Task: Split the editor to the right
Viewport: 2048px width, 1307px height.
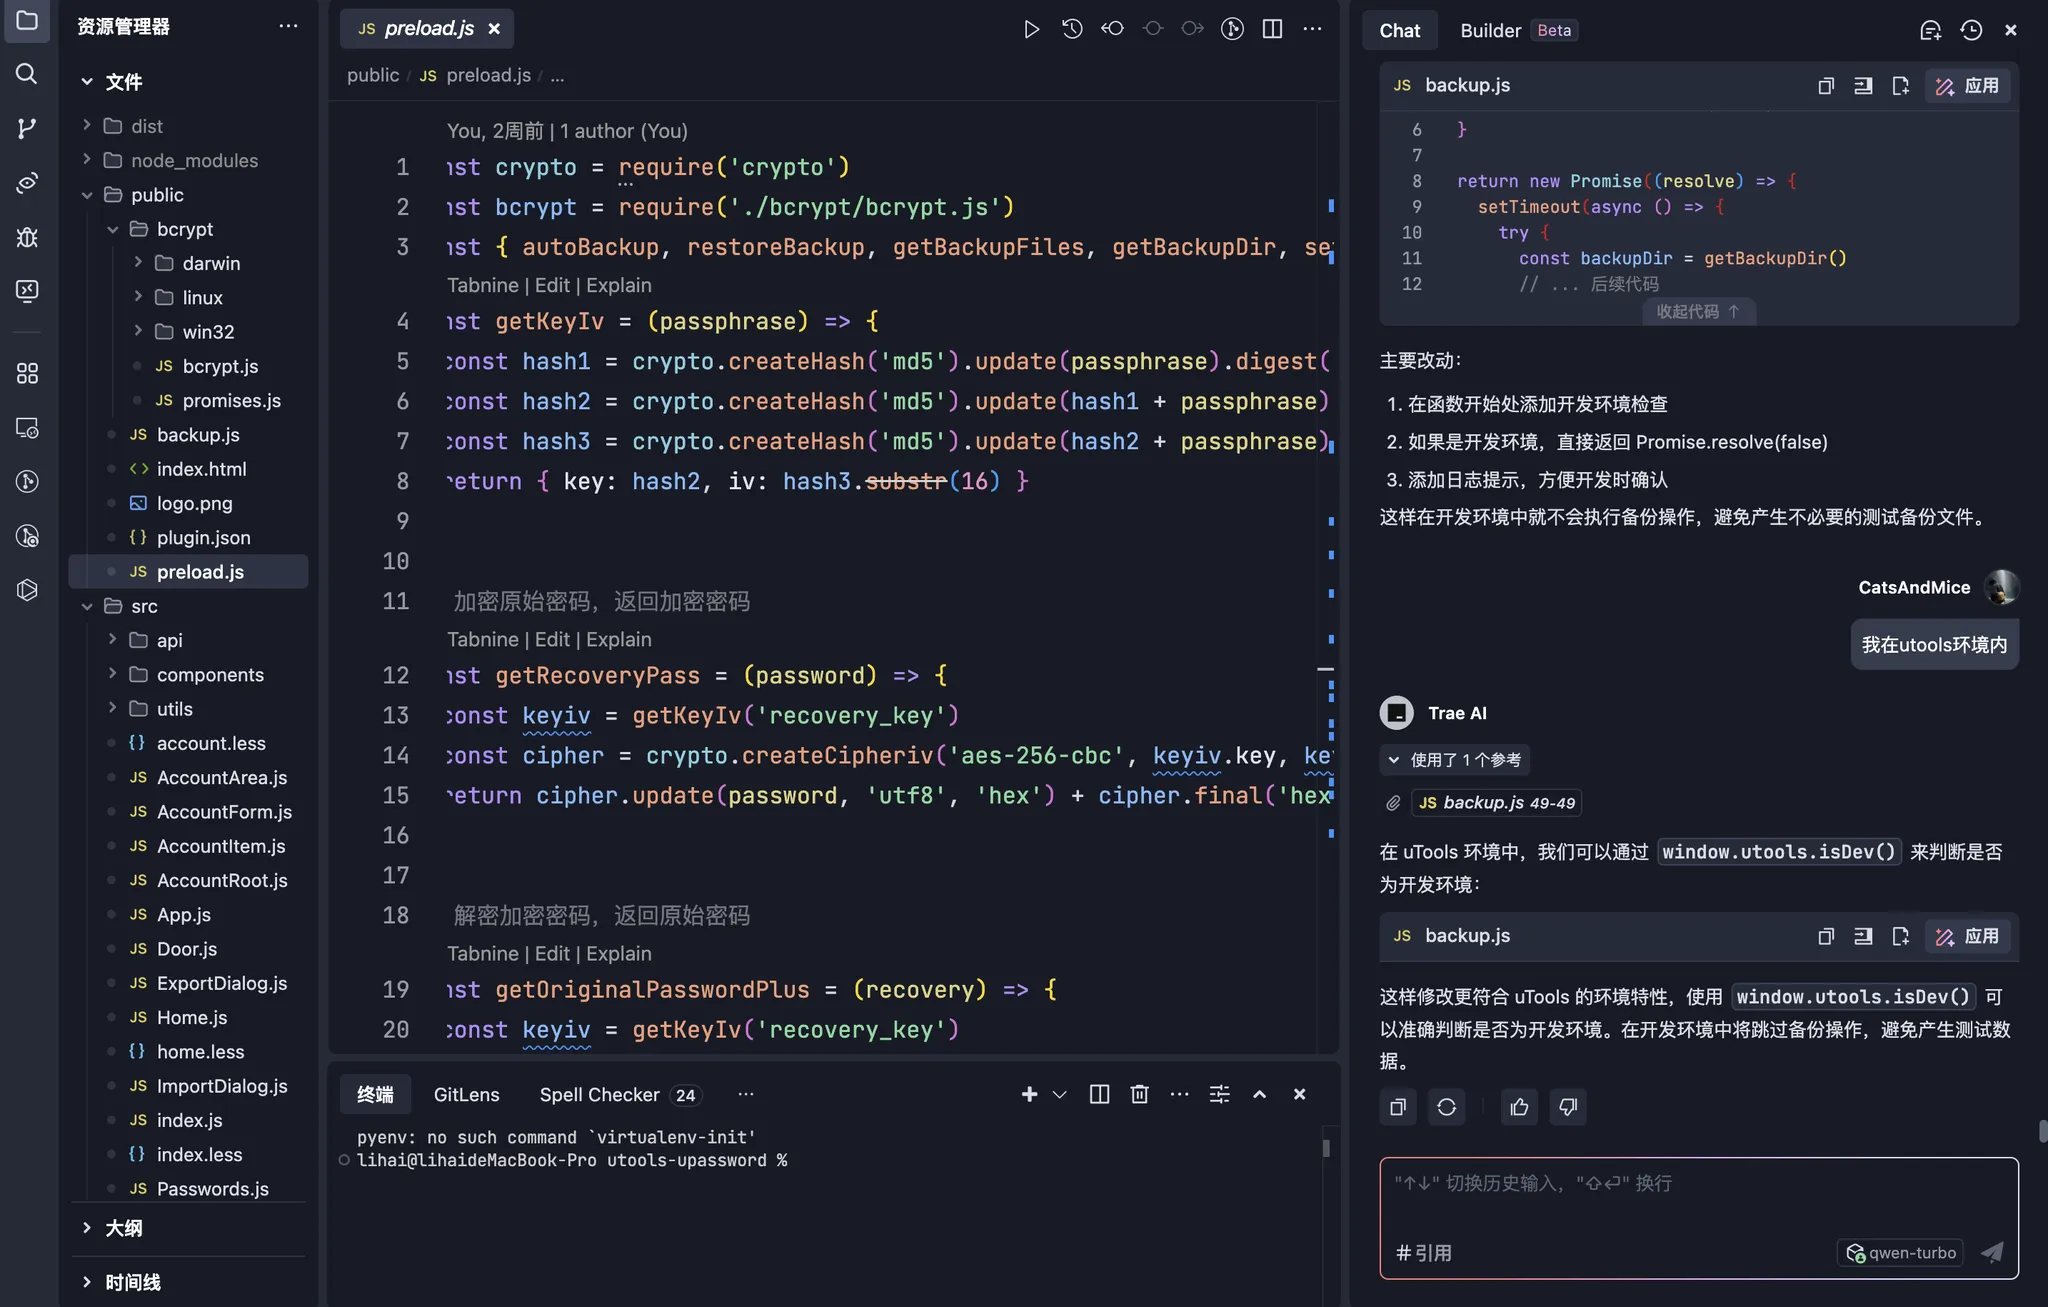Action: (x=1272, y=29)
